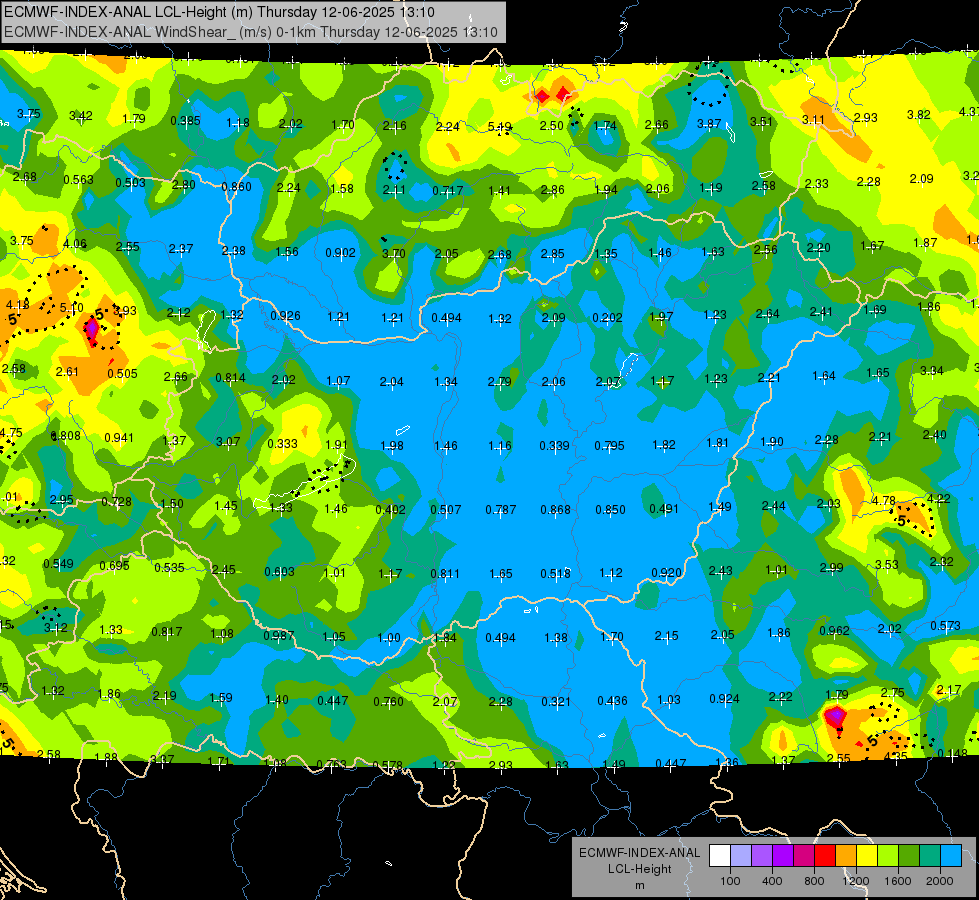
Task: Click the wind shear value 0.941
Action: [x=119, y=437]
